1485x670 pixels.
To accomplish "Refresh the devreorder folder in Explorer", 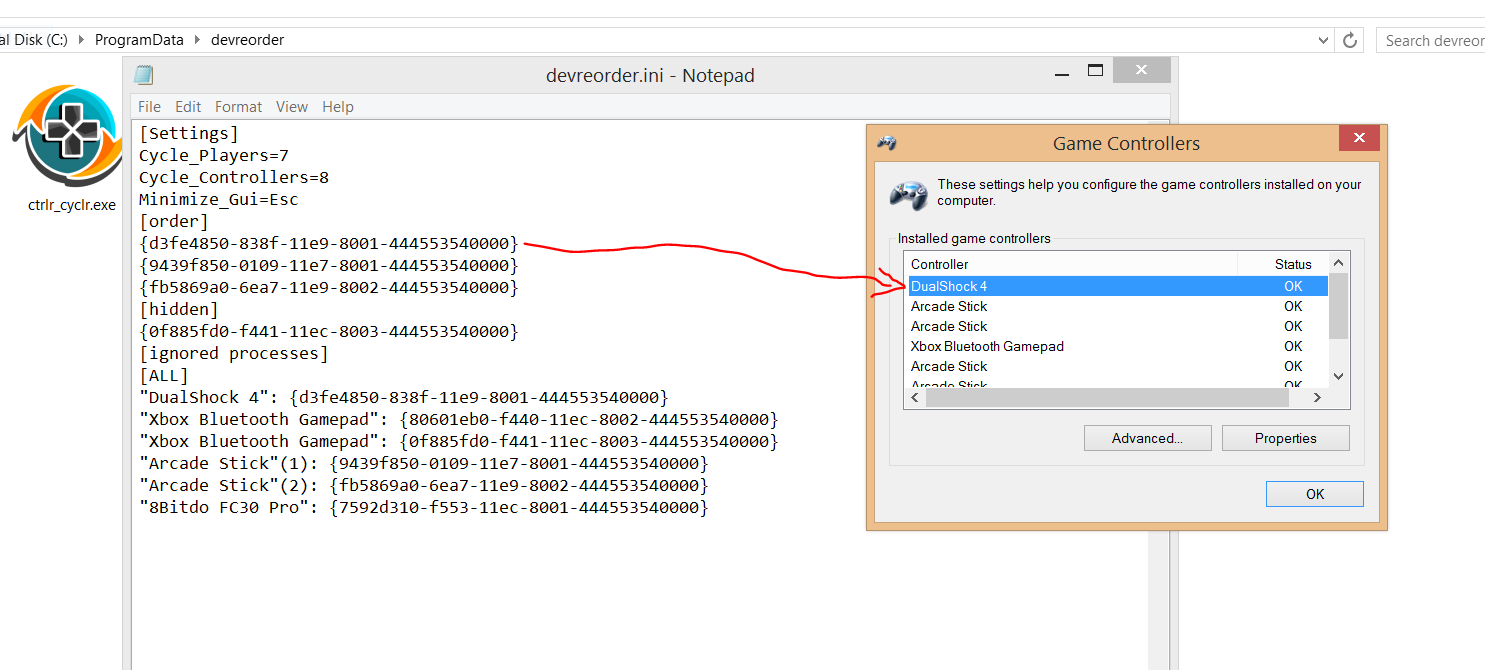I will click(1350, 40).
